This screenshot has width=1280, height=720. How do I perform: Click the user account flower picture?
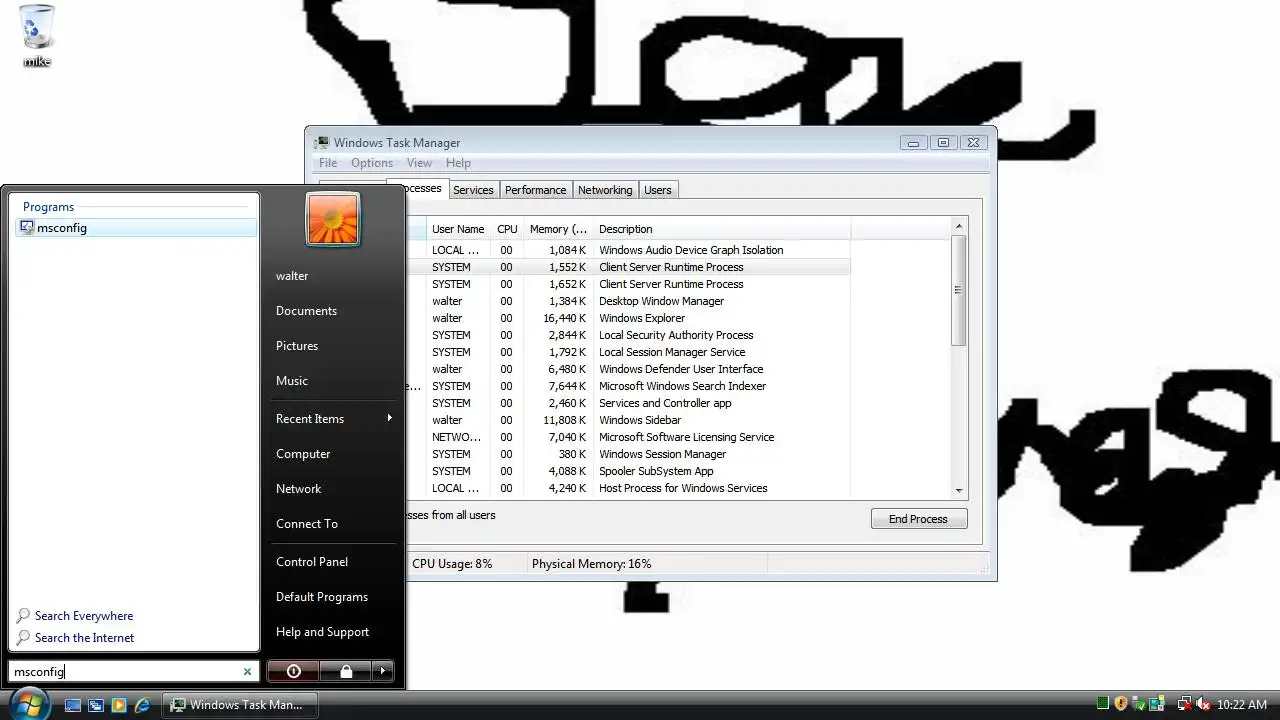pyautogui.click(x=333, y=219)
